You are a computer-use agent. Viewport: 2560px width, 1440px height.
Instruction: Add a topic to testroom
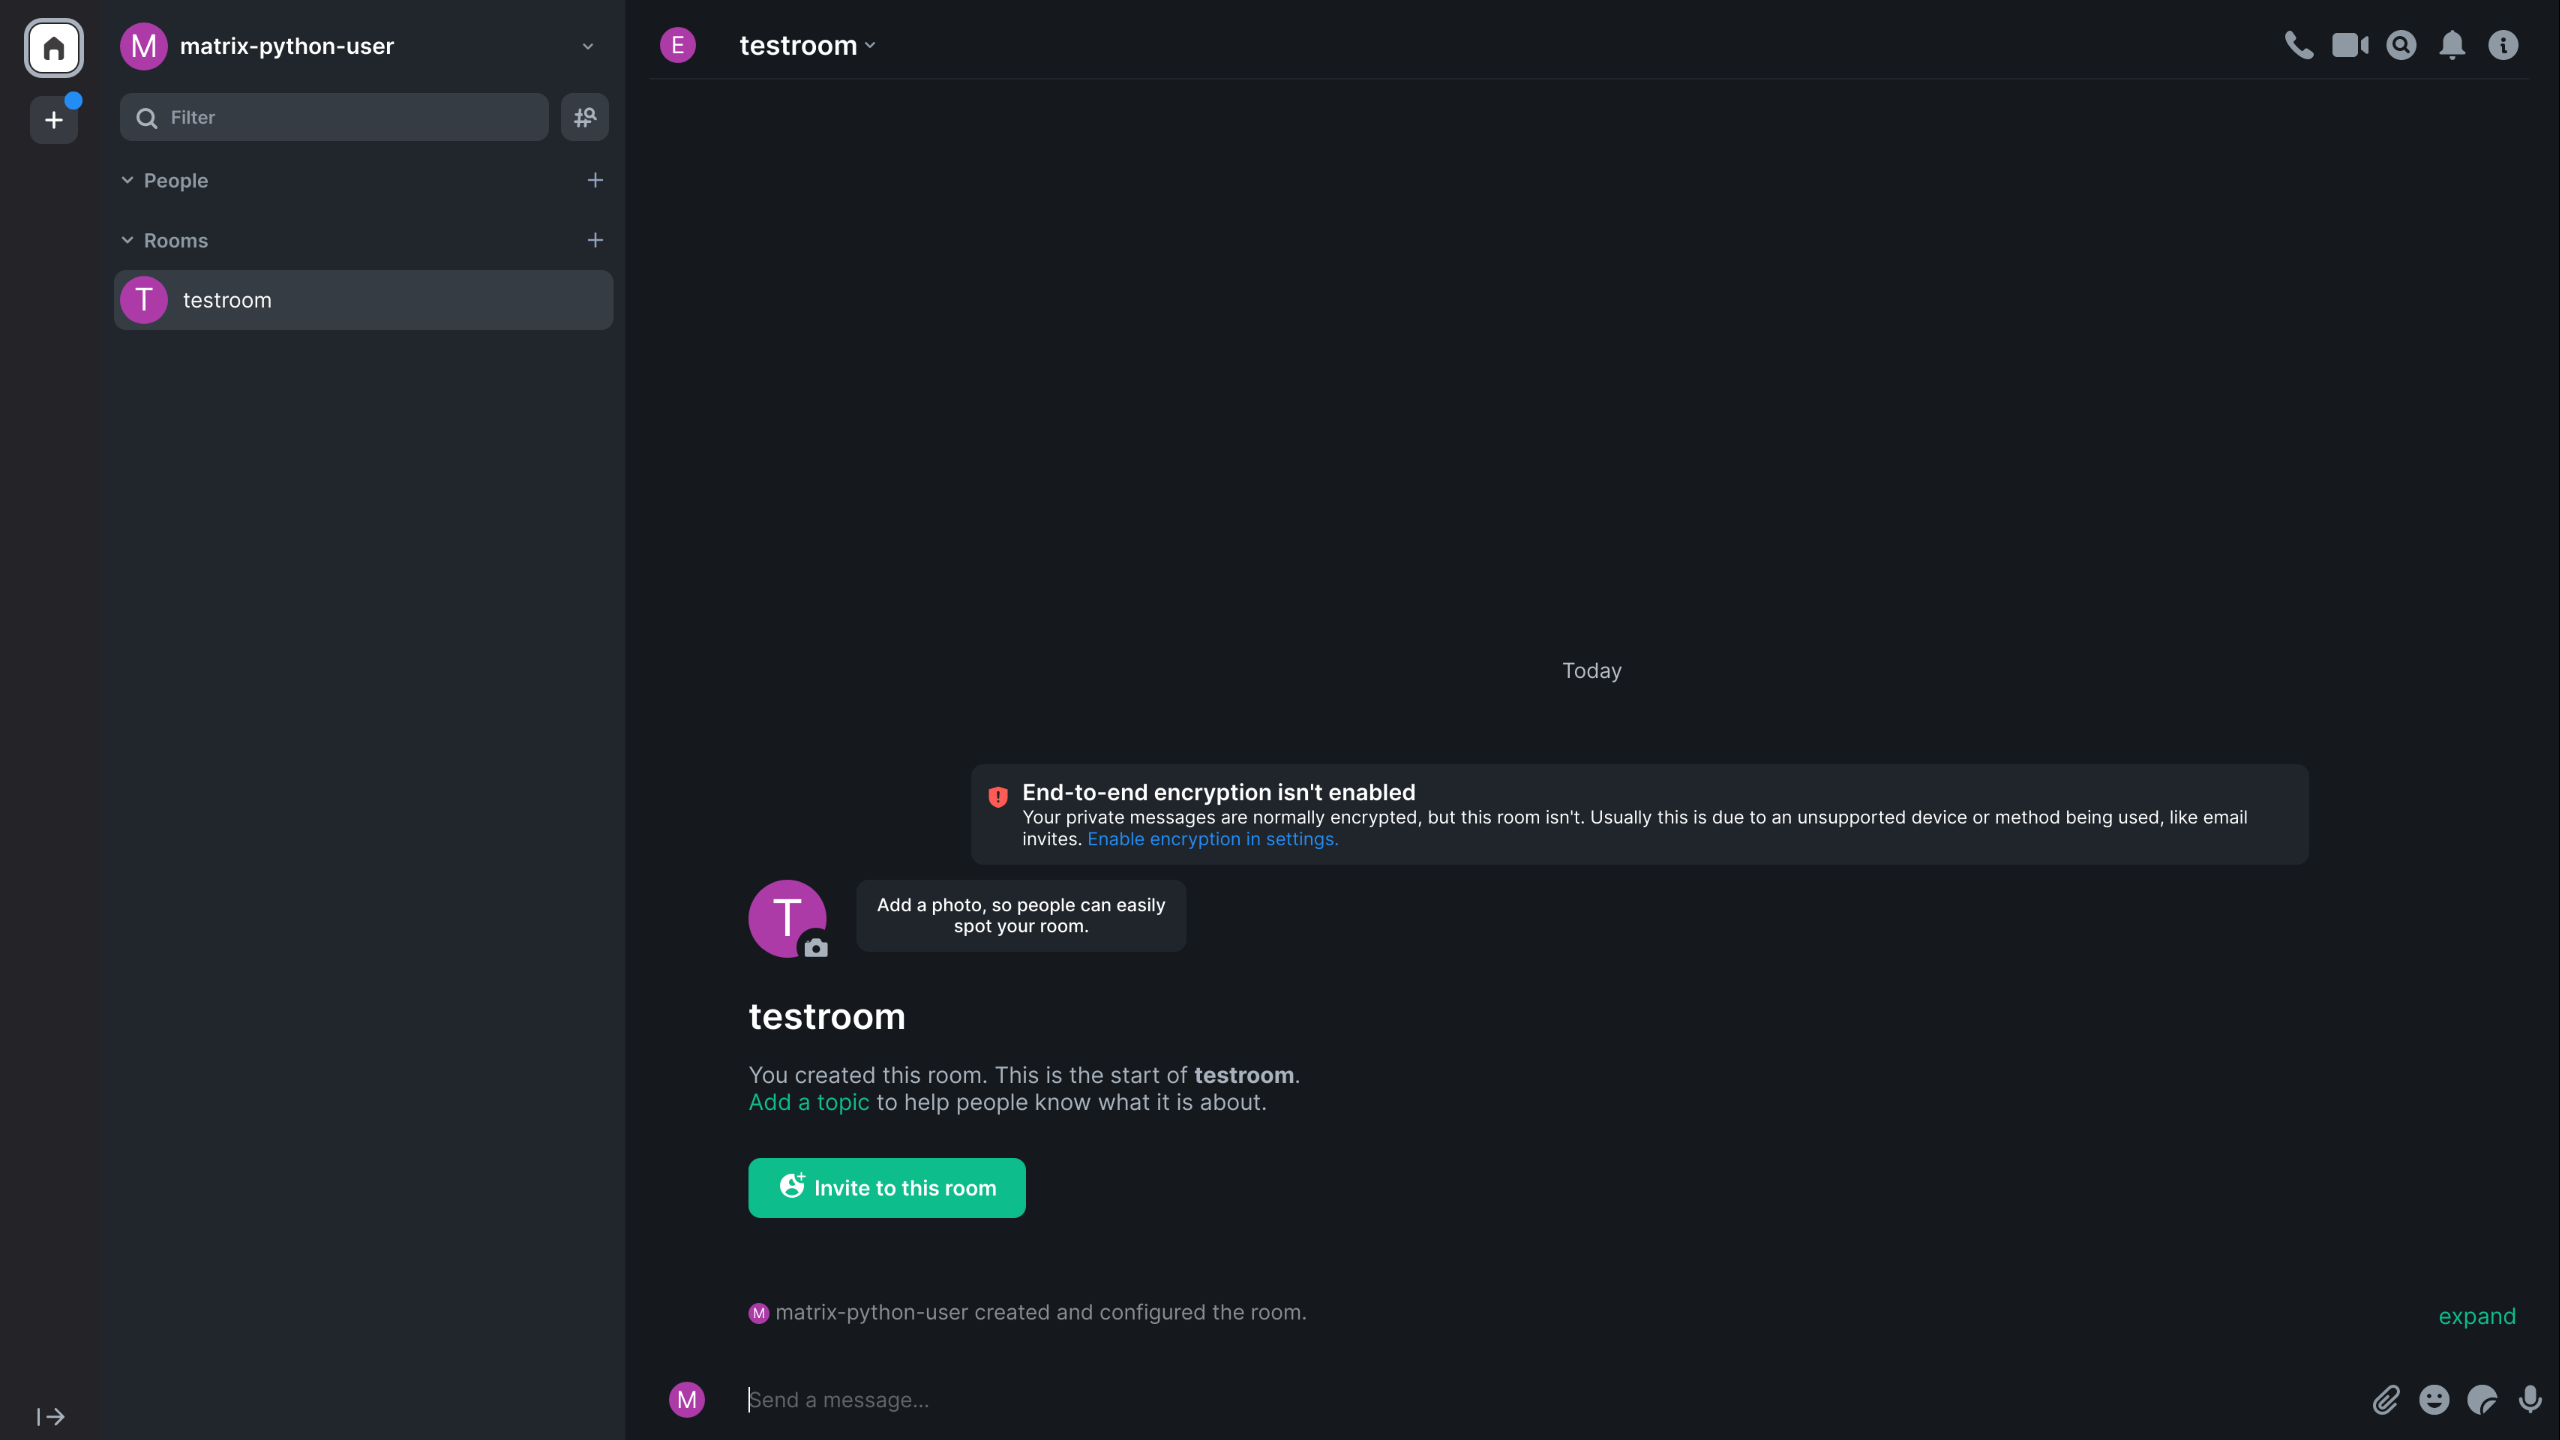(x=807, y=1101)
